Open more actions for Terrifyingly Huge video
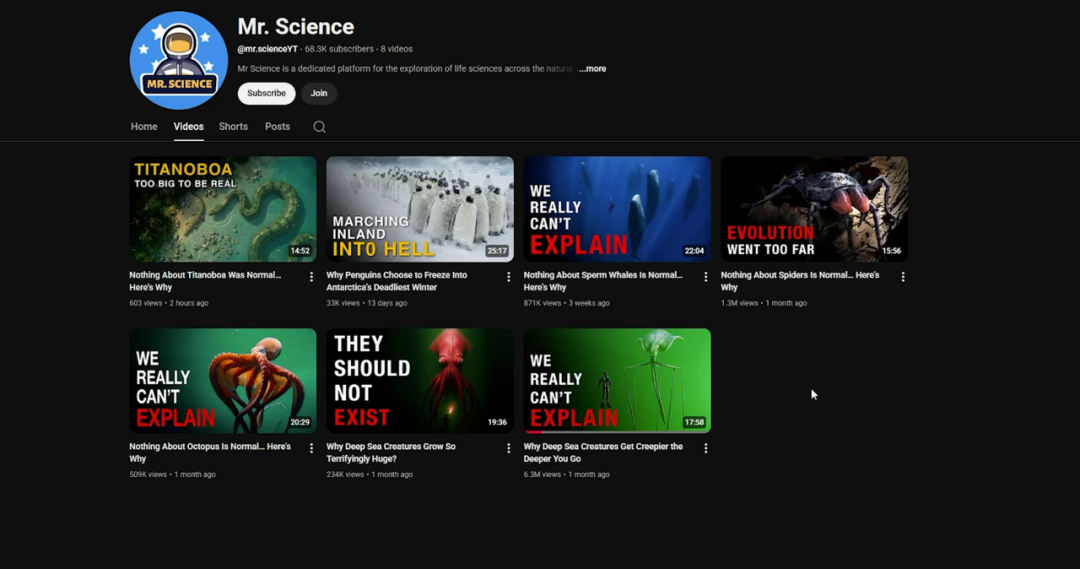 pyautogui.click(x=508, y=449)
